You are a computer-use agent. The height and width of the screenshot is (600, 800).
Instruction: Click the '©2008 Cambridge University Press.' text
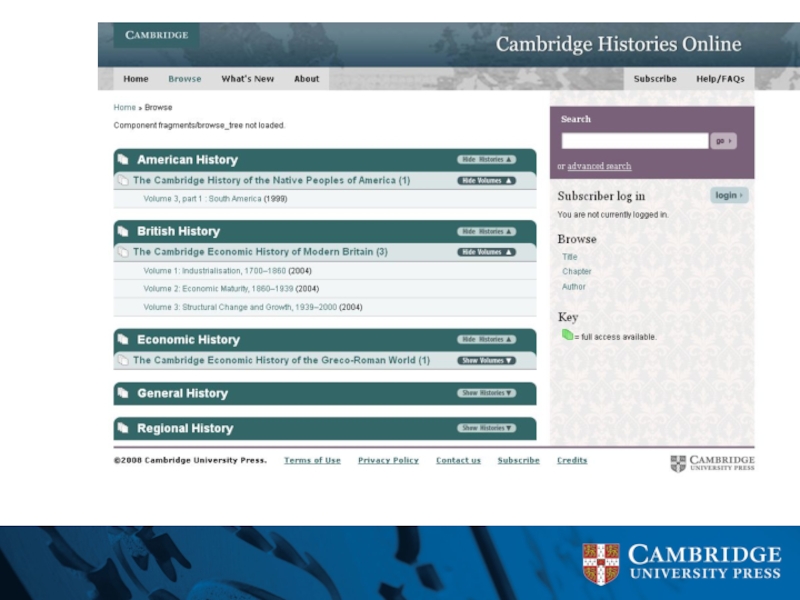(190, 460)
